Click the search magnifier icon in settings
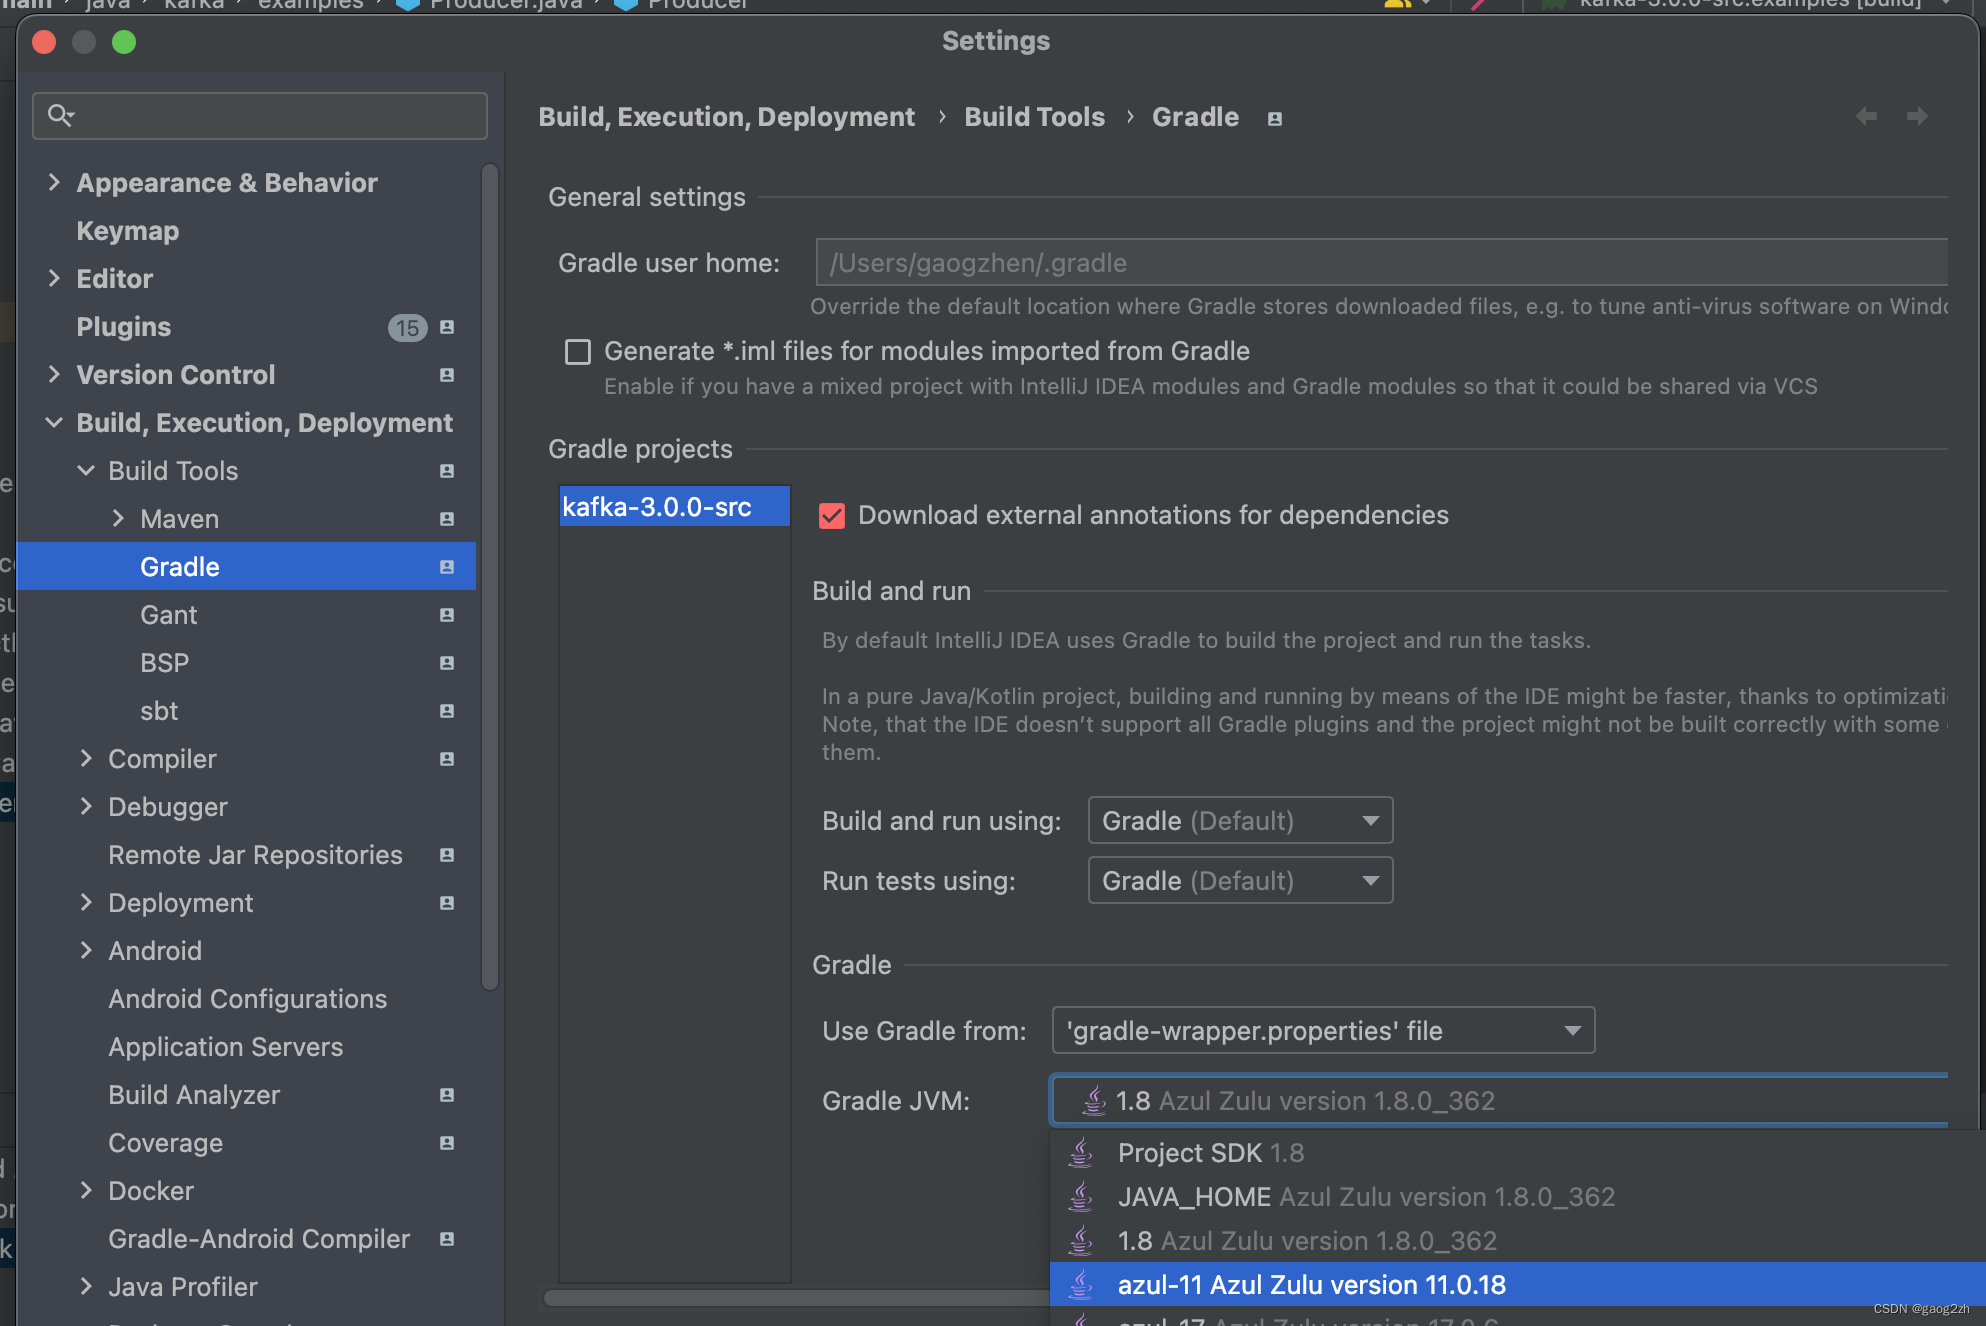 pyautogui.click(x=61, y=116)
